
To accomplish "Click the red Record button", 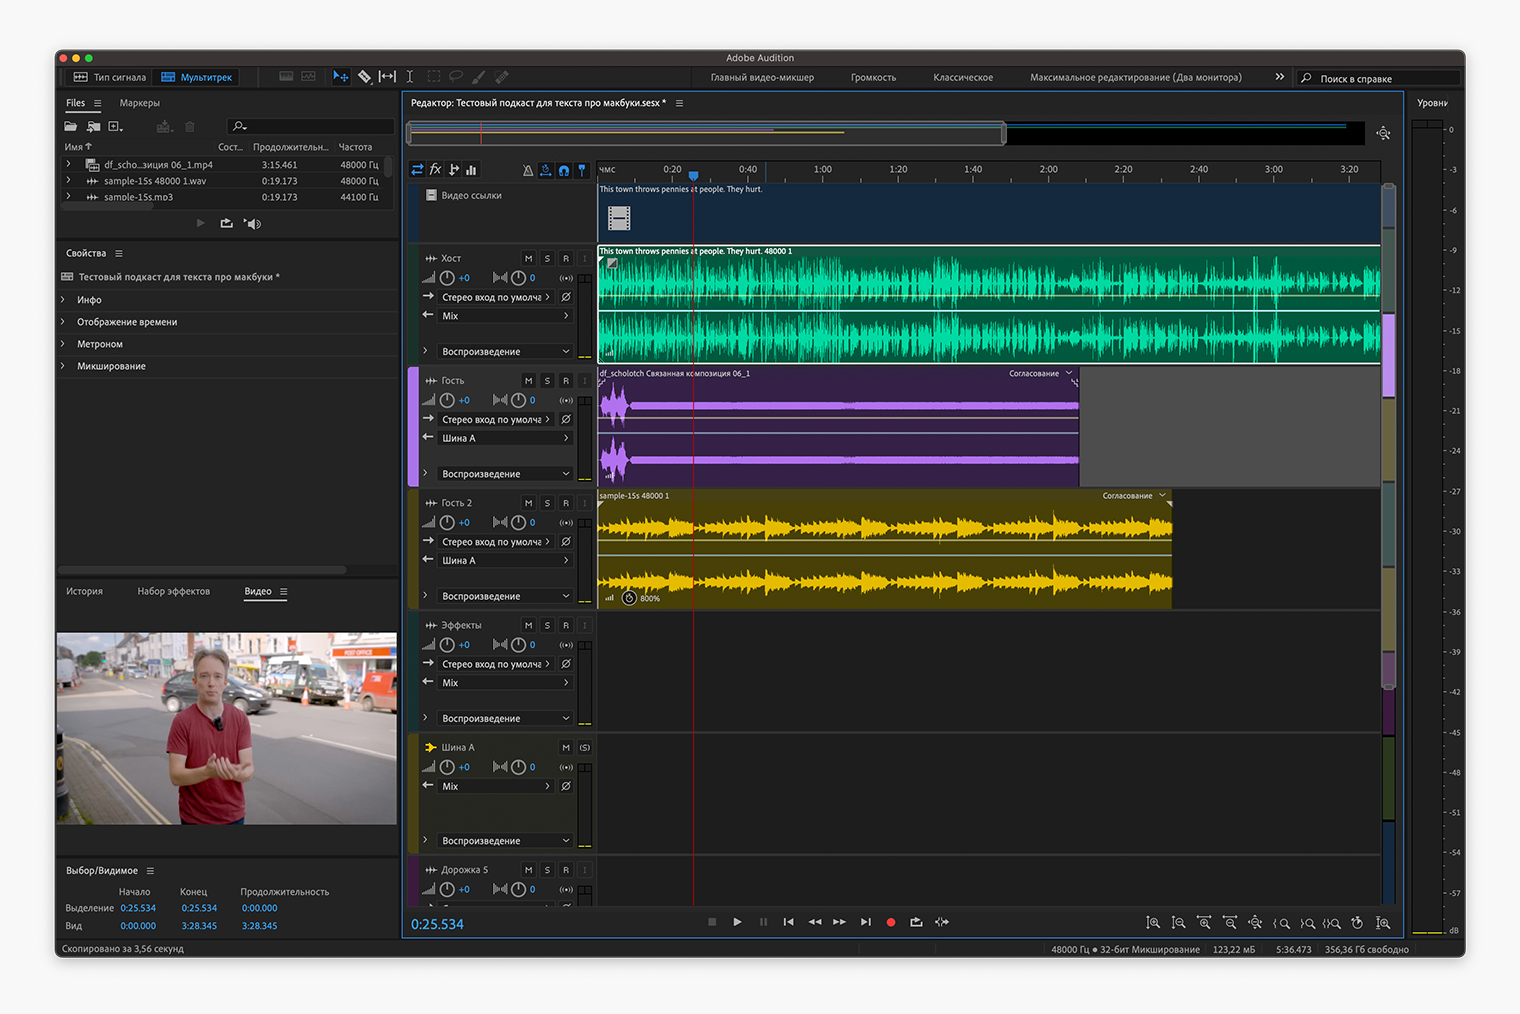I will 891,922.
